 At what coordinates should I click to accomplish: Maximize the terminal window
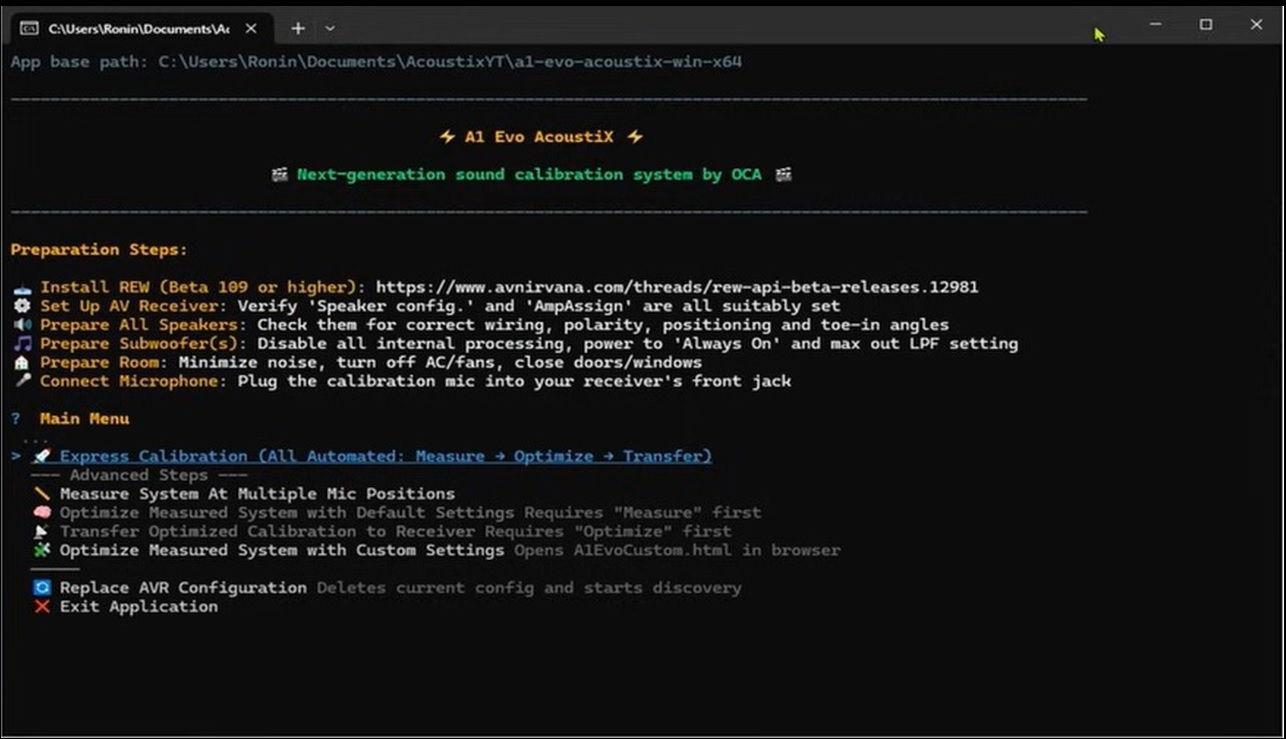click(1206, 25)
